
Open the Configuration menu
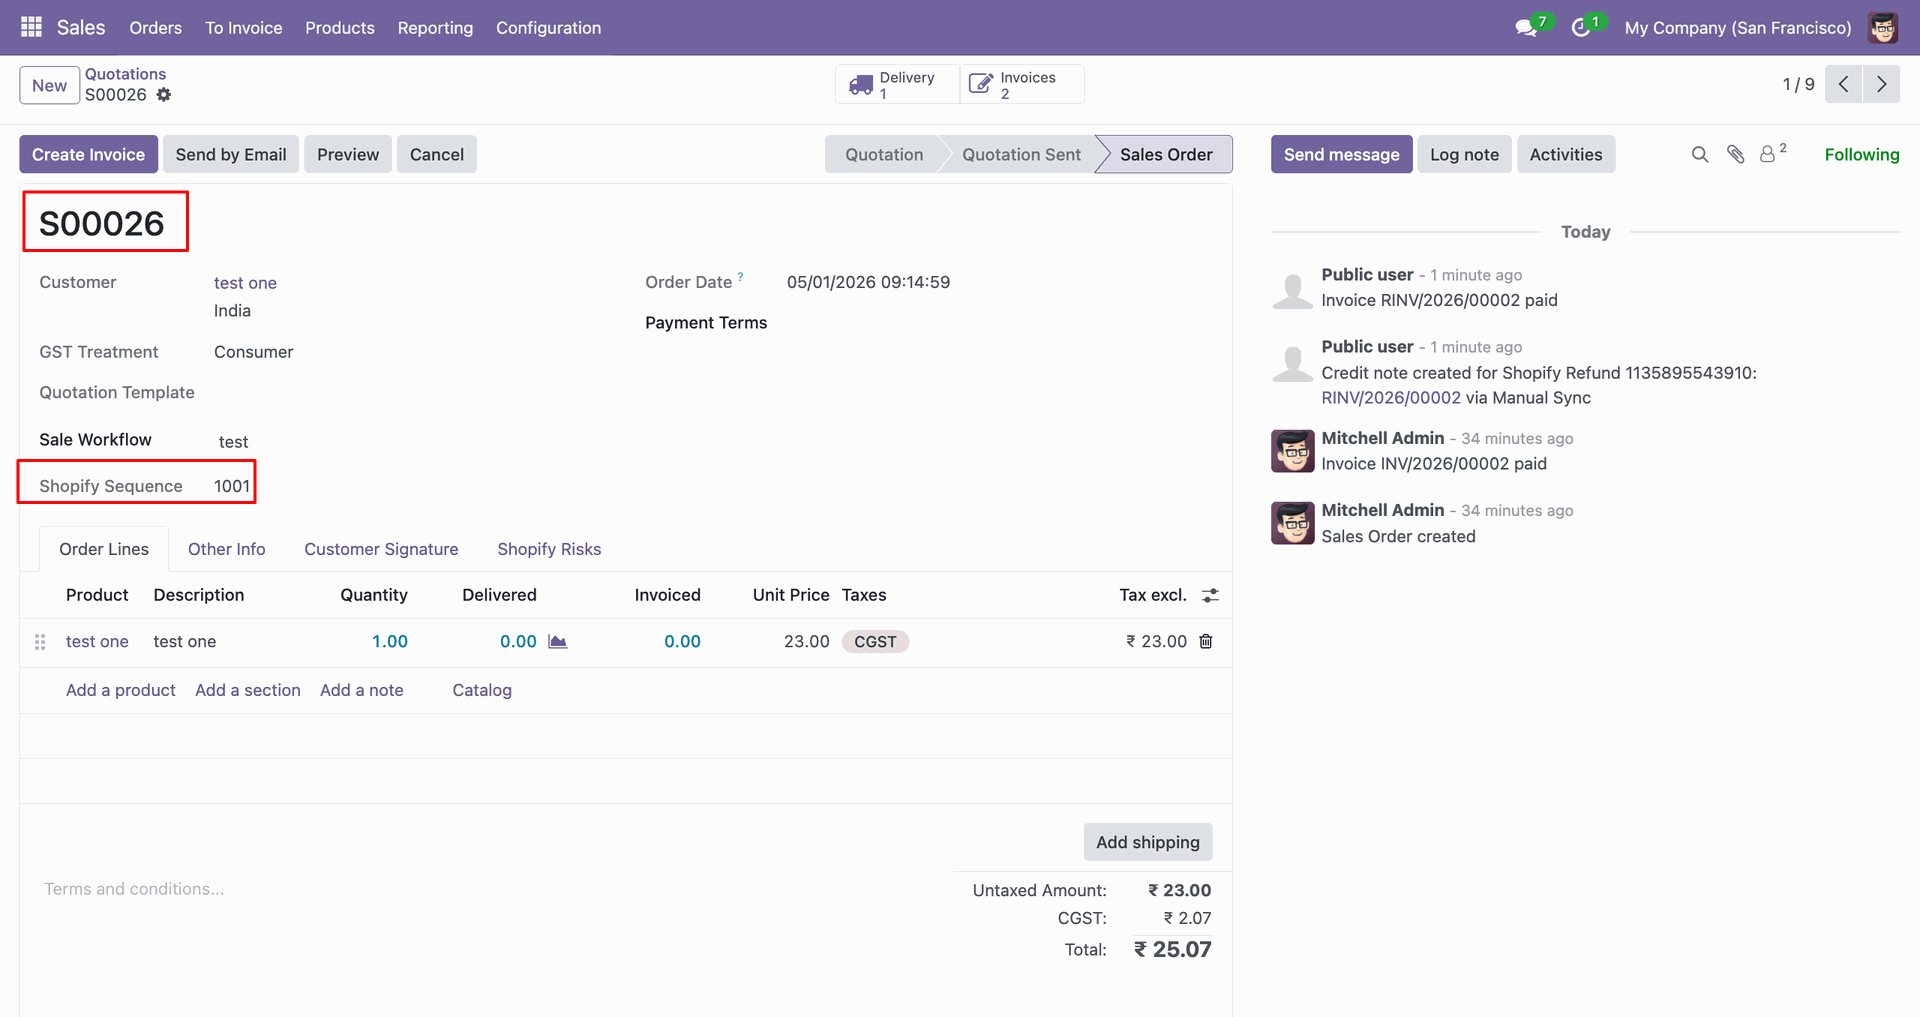tap(549, 28)
